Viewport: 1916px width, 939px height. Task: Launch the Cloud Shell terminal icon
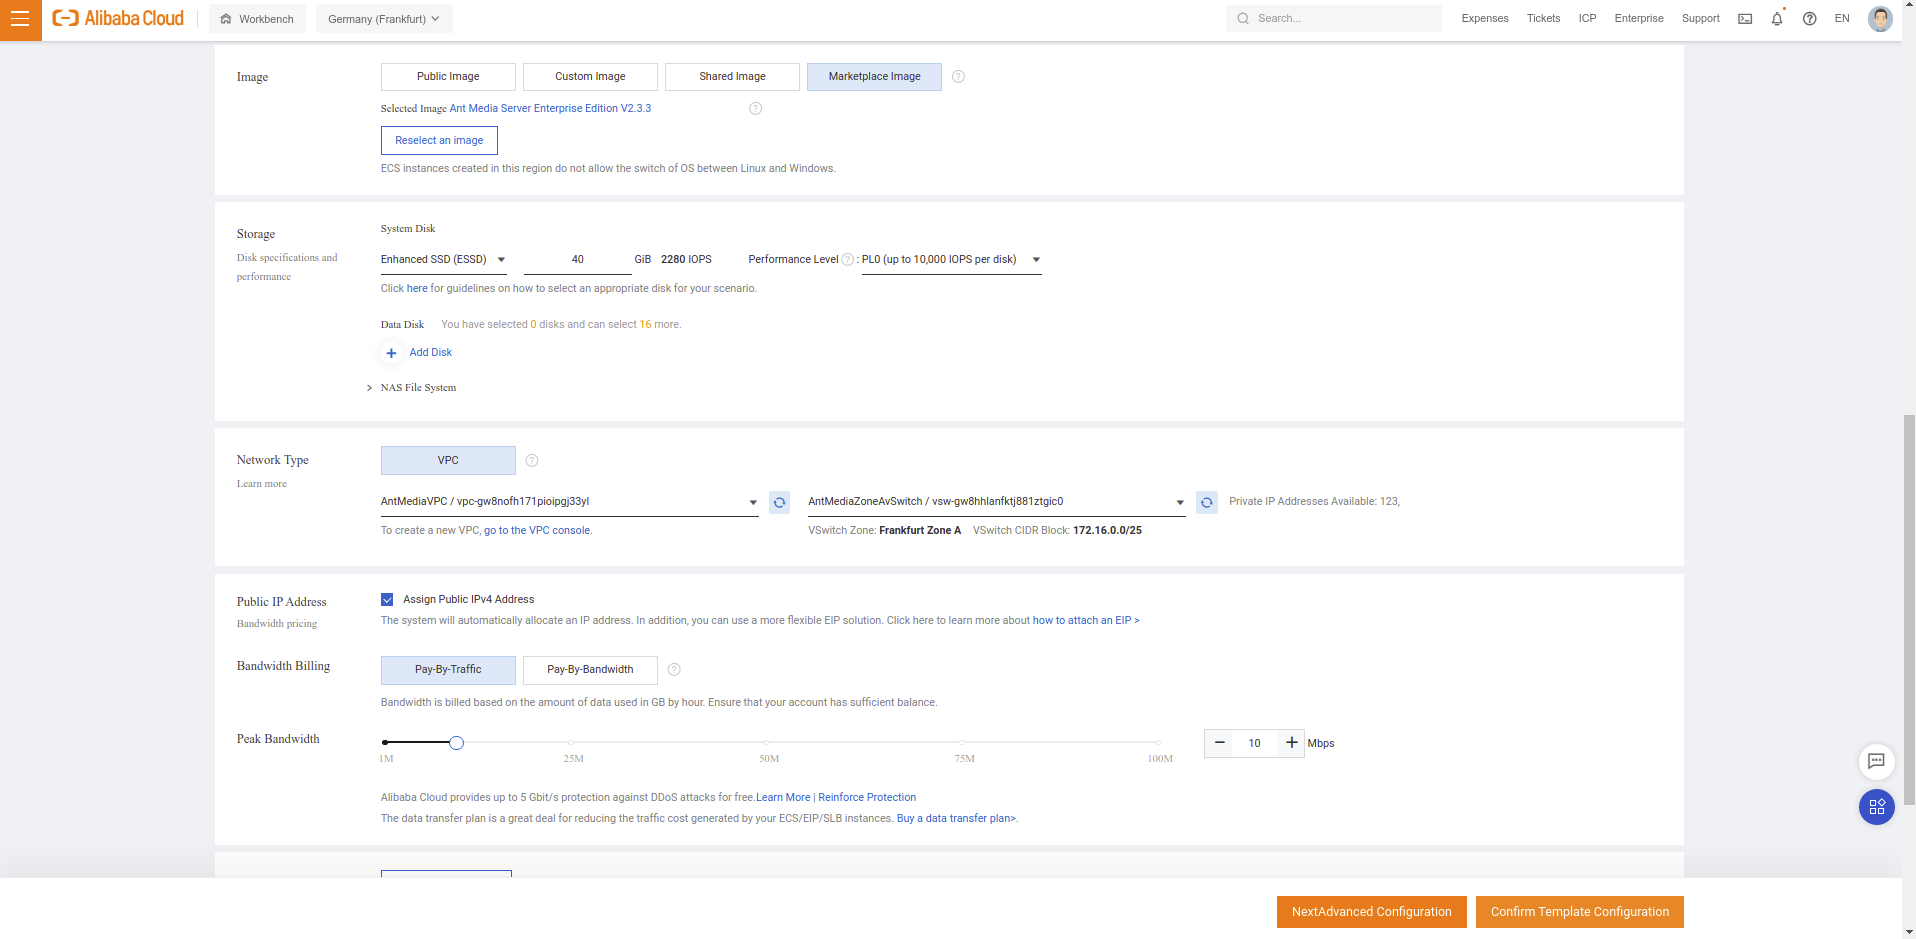pyautogui.click(x=1745, y=19)
